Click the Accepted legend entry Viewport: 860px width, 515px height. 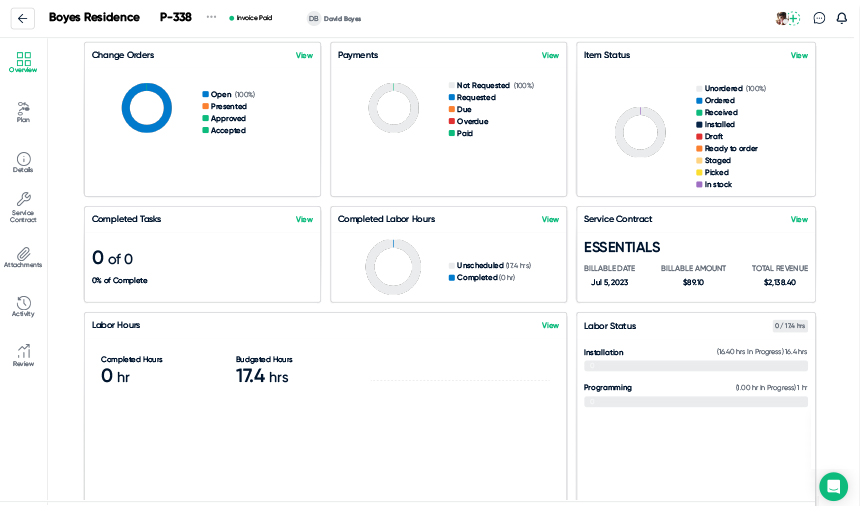(x=224, y=131)
